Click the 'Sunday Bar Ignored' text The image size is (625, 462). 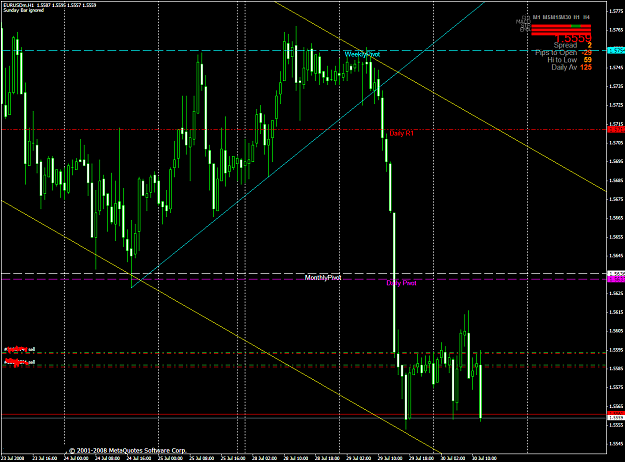(24, 10)
